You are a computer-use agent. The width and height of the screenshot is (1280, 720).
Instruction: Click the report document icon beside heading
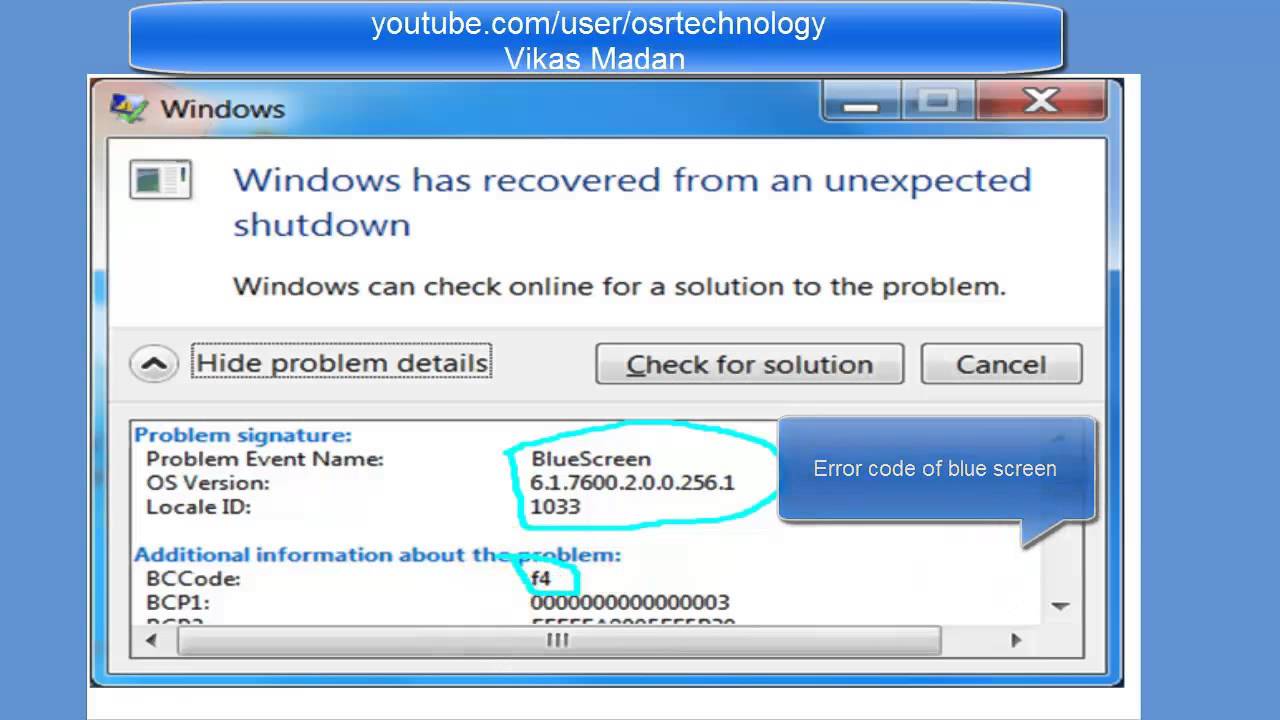pyautogui.click(x=161, y=180)
